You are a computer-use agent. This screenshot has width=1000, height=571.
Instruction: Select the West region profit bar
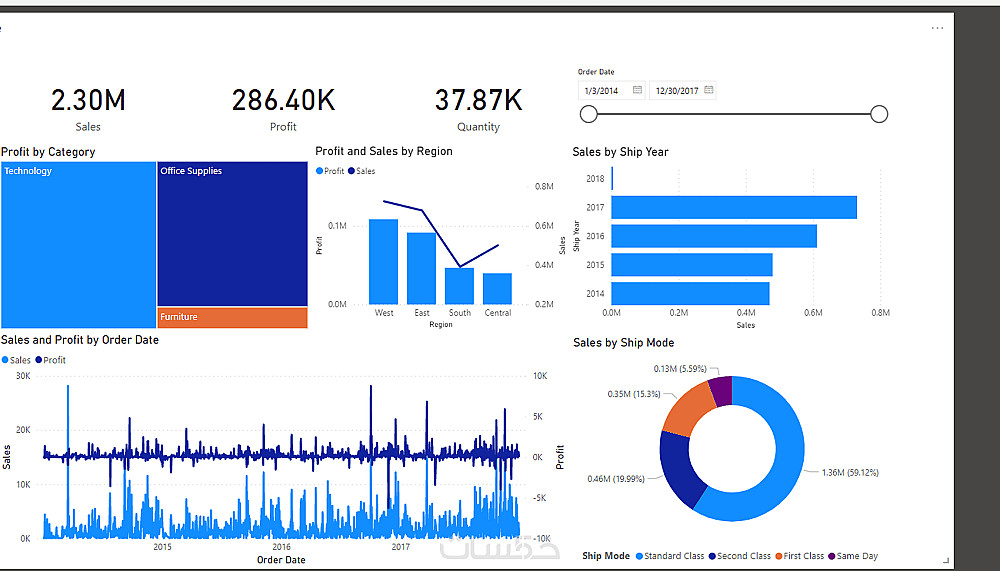383,262
